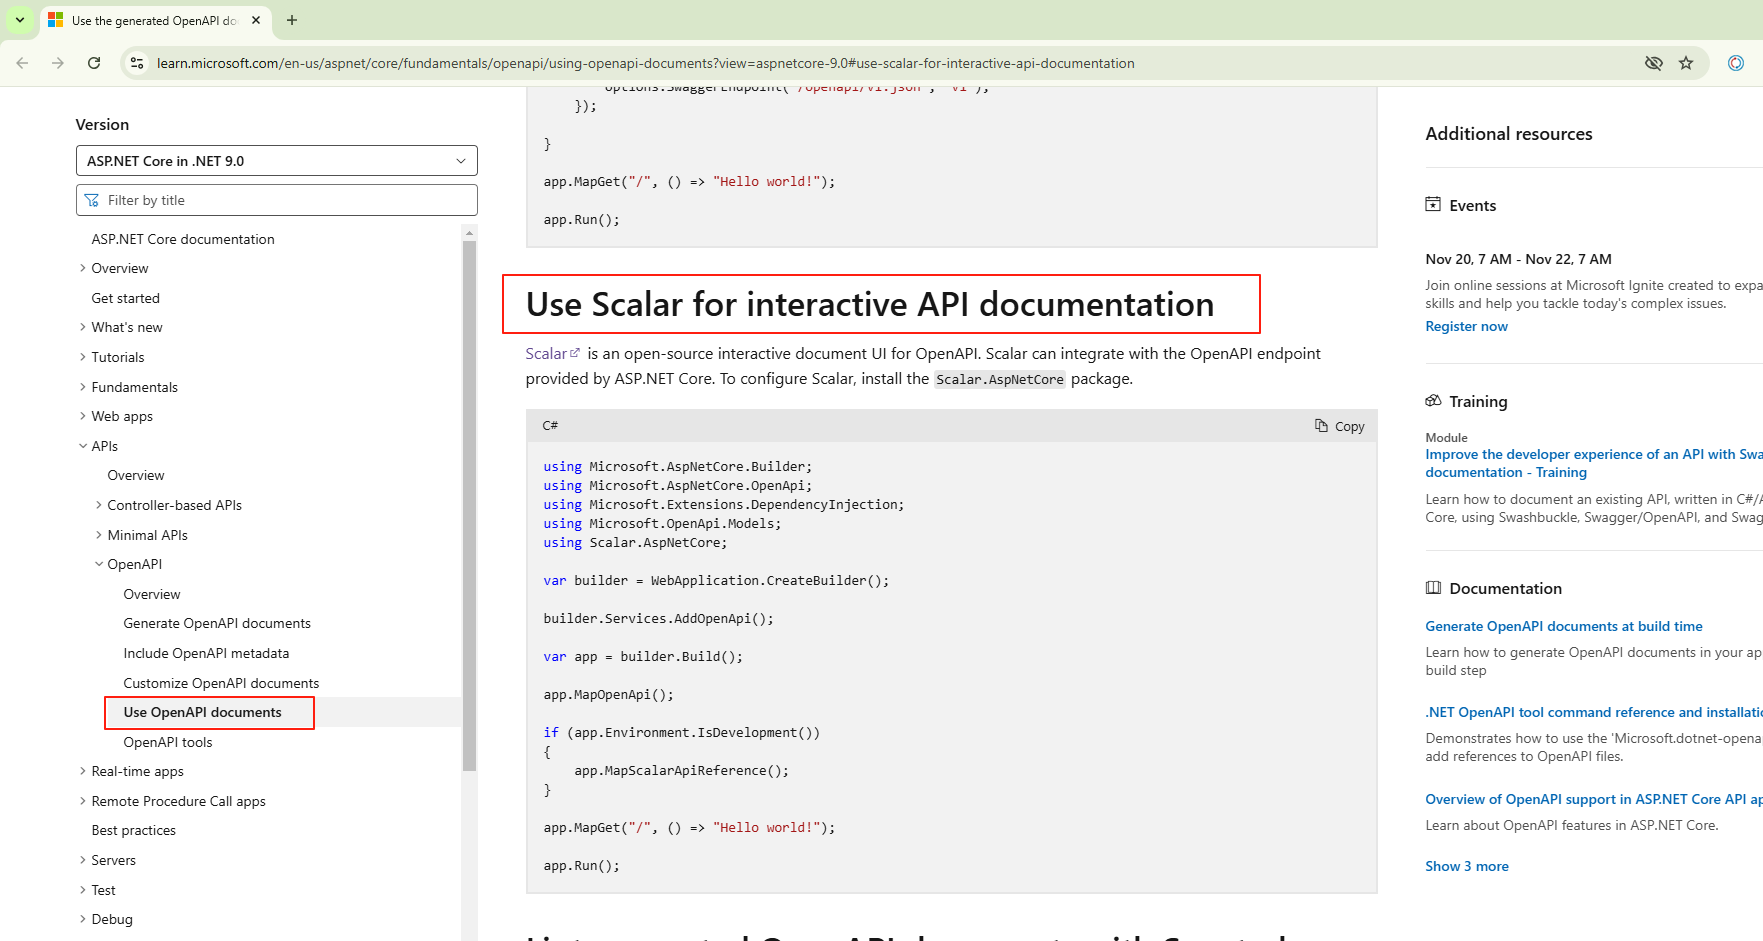Open Include OpenAPI metadata page
The image size is (1763, 941).
(x=206, y=653)
